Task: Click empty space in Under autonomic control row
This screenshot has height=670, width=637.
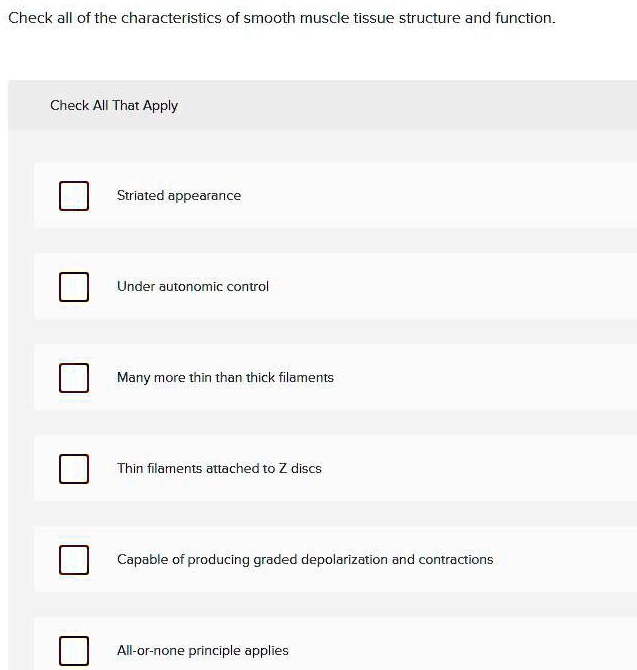Action: point(450,287)
